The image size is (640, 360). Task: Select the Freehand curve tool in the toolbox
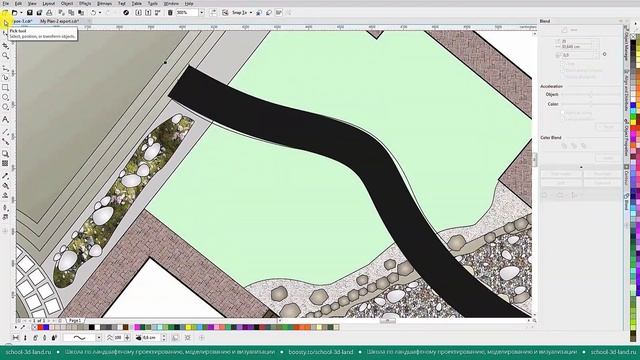pyautogui.click(x=5, y=69)
